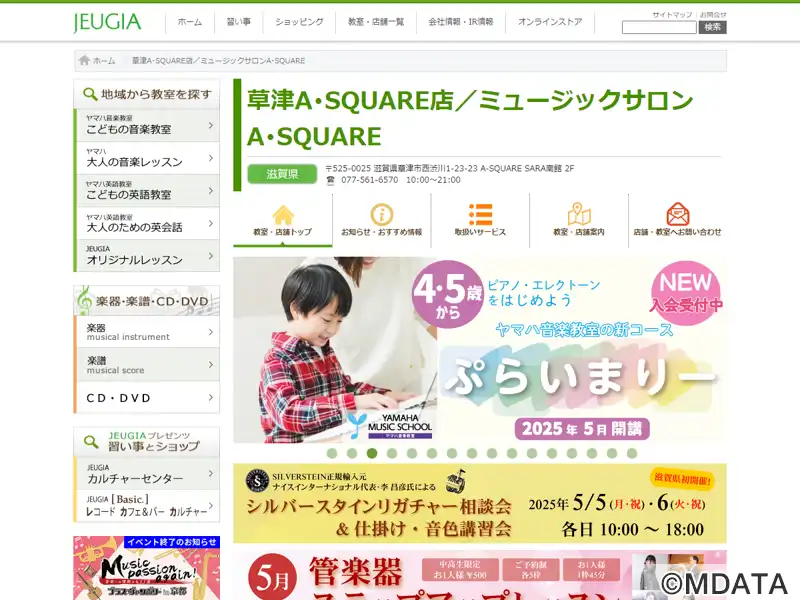Expand the 大人の音楽レッスン arrow

click(x=211, y=158)
